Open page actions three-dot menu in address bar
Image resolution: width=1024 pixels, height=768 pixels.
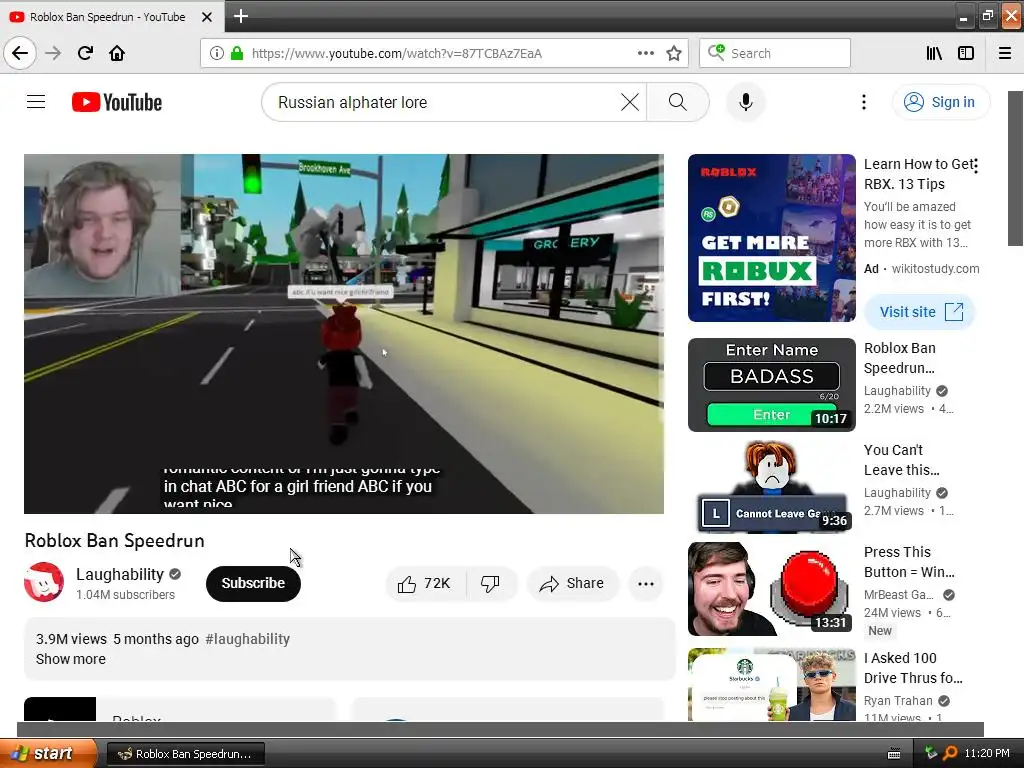[x=645, y=53]
